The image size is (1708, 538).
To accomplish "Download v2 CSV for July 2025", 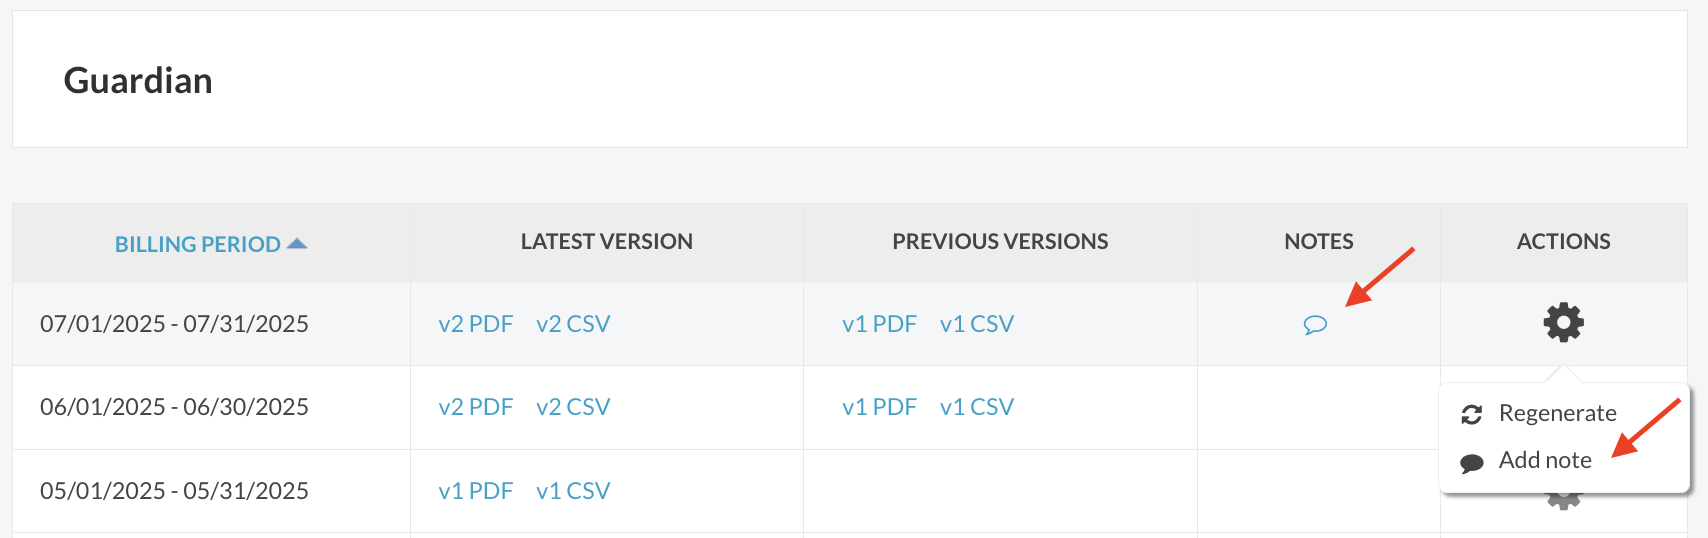I will (x=573, y=324).
